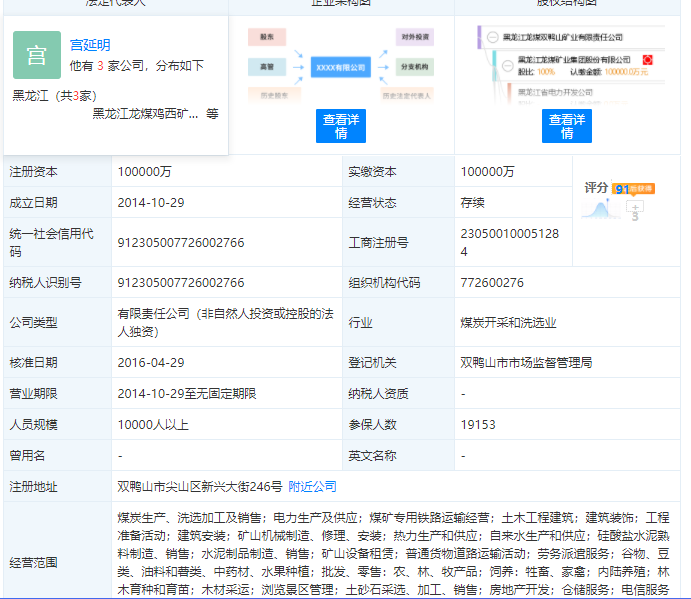Image resolution: width=691 pixels, height=599 pixels.
Task: Open legal representative 宫延明 profile link
Action: pyautogui.click(x=90, y=45)
